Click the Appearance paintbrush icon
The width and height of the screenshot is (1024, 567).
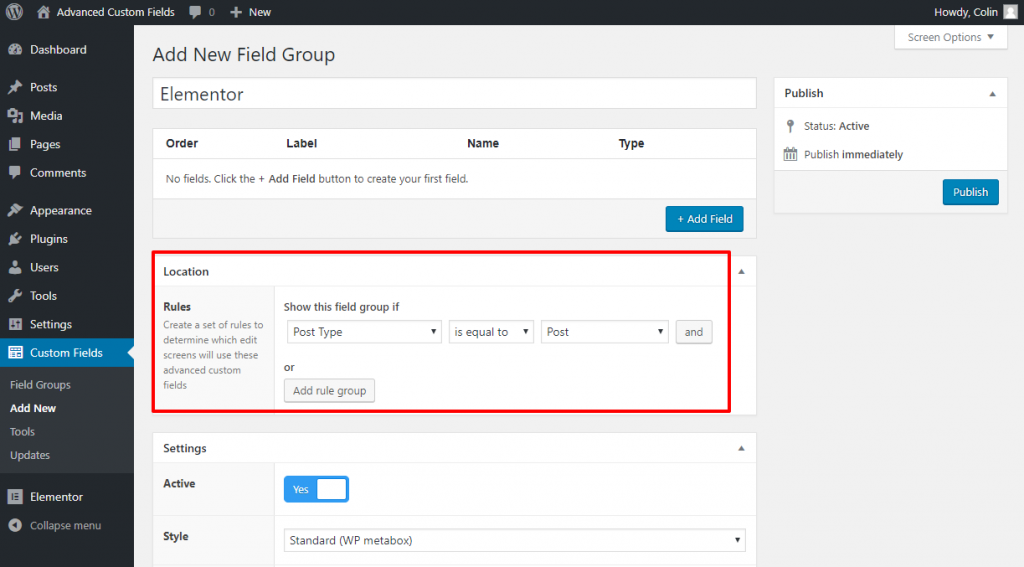point(15,211)
